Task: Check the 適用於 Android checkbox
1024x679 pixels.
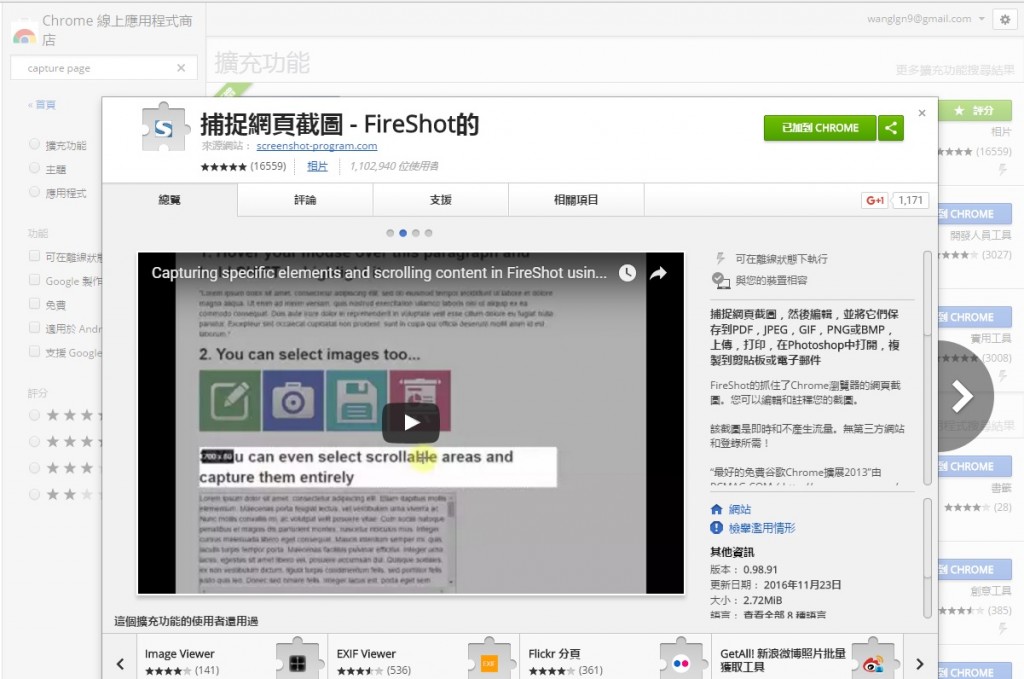Action: click(x=35, y=328)
